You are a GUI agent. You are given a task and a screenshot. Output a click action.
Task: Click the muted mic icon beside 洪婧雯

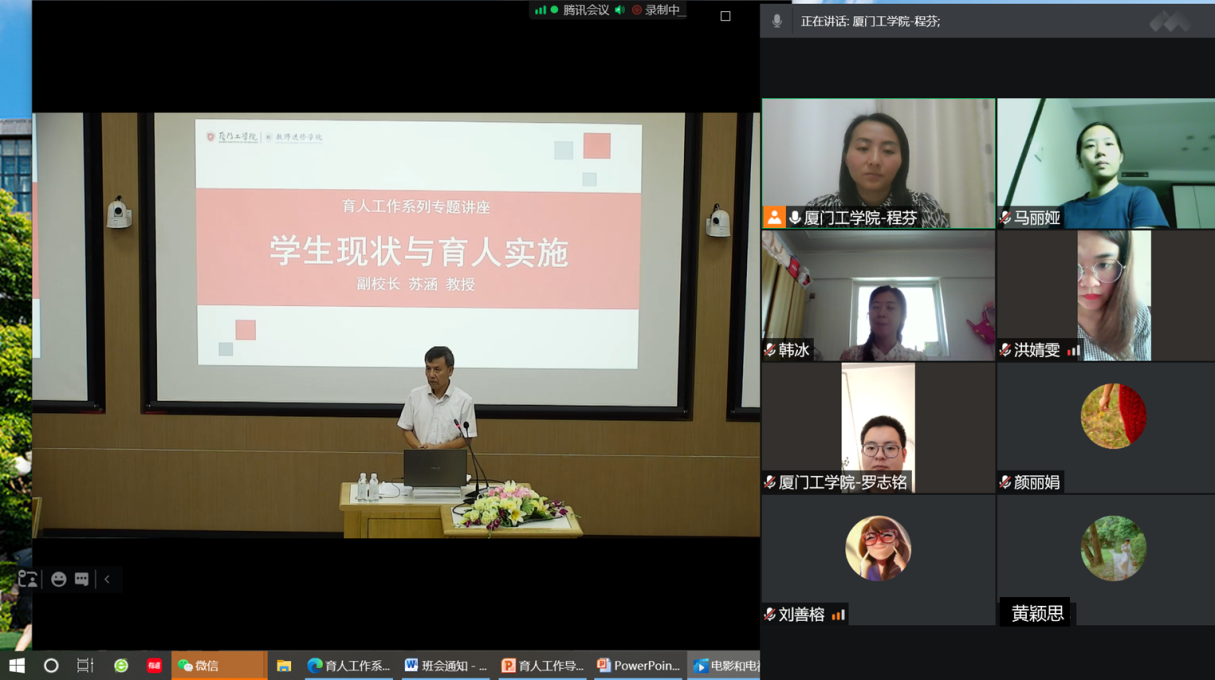click(1005, 350)
